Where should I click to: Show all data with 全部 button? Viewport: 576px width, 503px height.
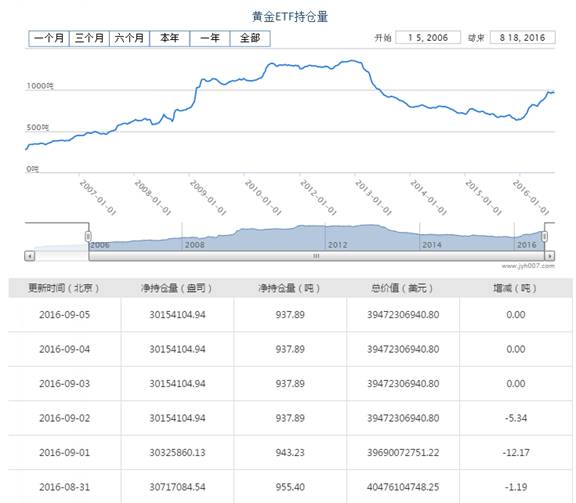click(x=250, y=39)
